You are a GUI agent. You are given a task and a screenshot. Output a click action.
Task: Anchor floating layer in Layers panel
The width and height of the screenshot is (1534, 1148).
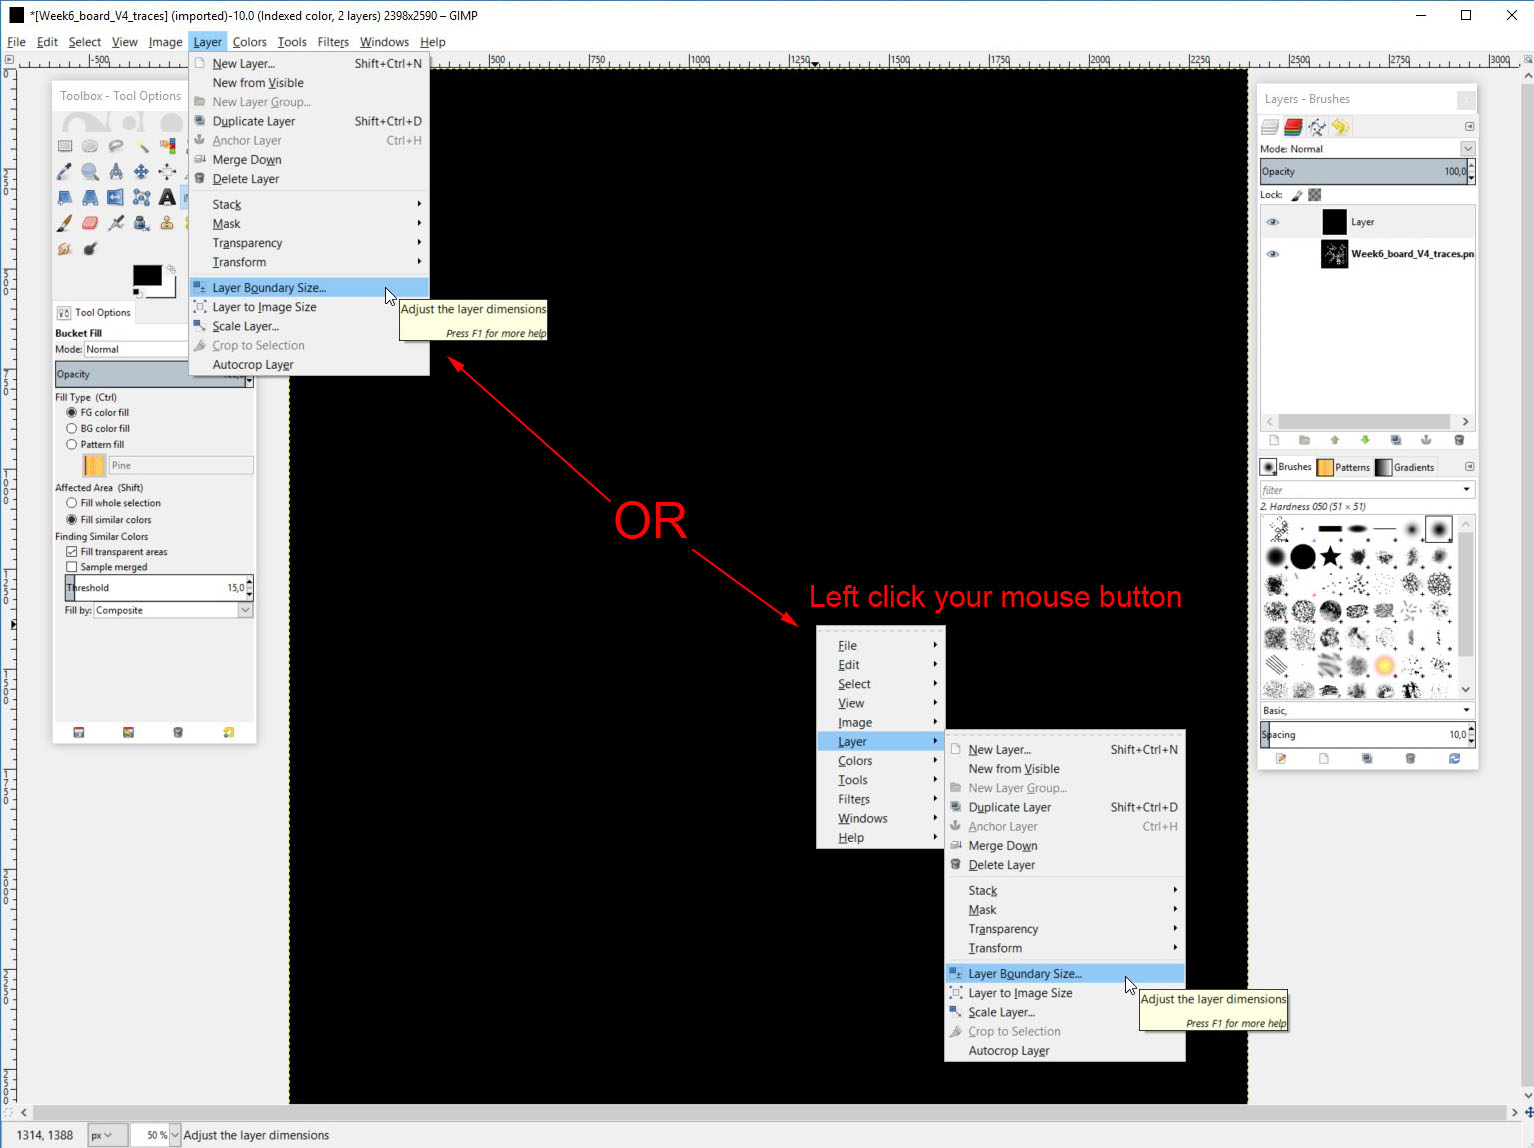1426,440
